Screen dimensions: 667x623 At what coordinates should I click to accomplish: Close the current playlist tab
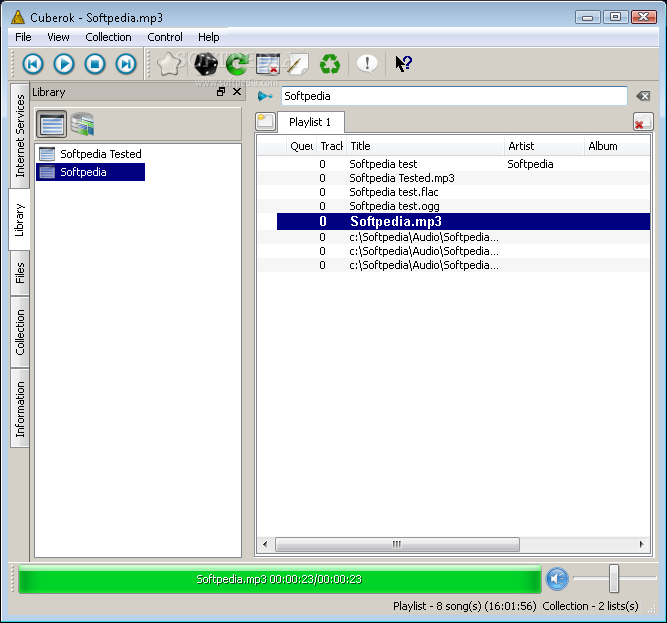tap(643, 122)
